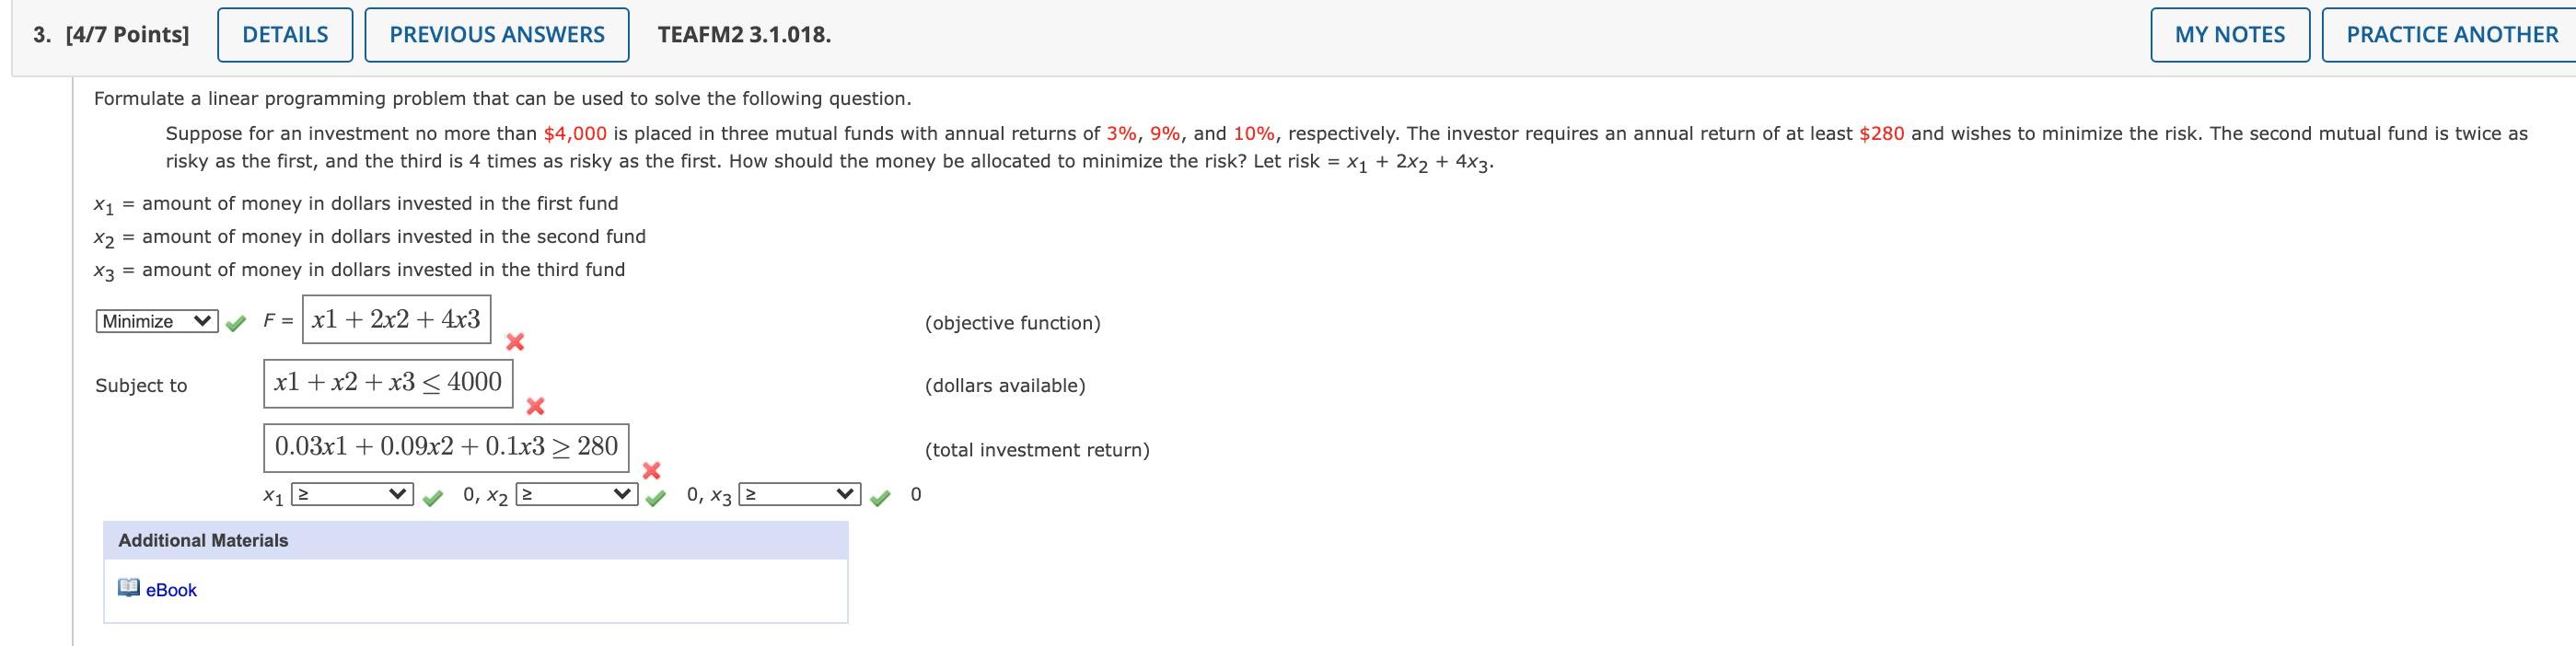Viewport: 2576px width, 646px height.
Task: Click the DETAILS button
Action: tap(284, 33)
